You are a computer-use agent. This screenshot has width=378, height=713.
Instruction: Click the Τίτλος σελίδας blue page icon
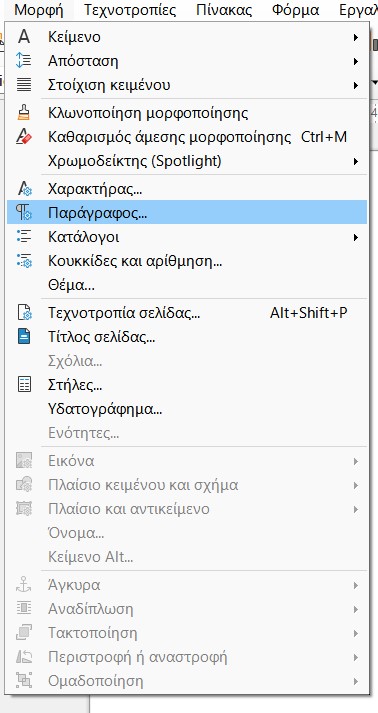point(24,337)
